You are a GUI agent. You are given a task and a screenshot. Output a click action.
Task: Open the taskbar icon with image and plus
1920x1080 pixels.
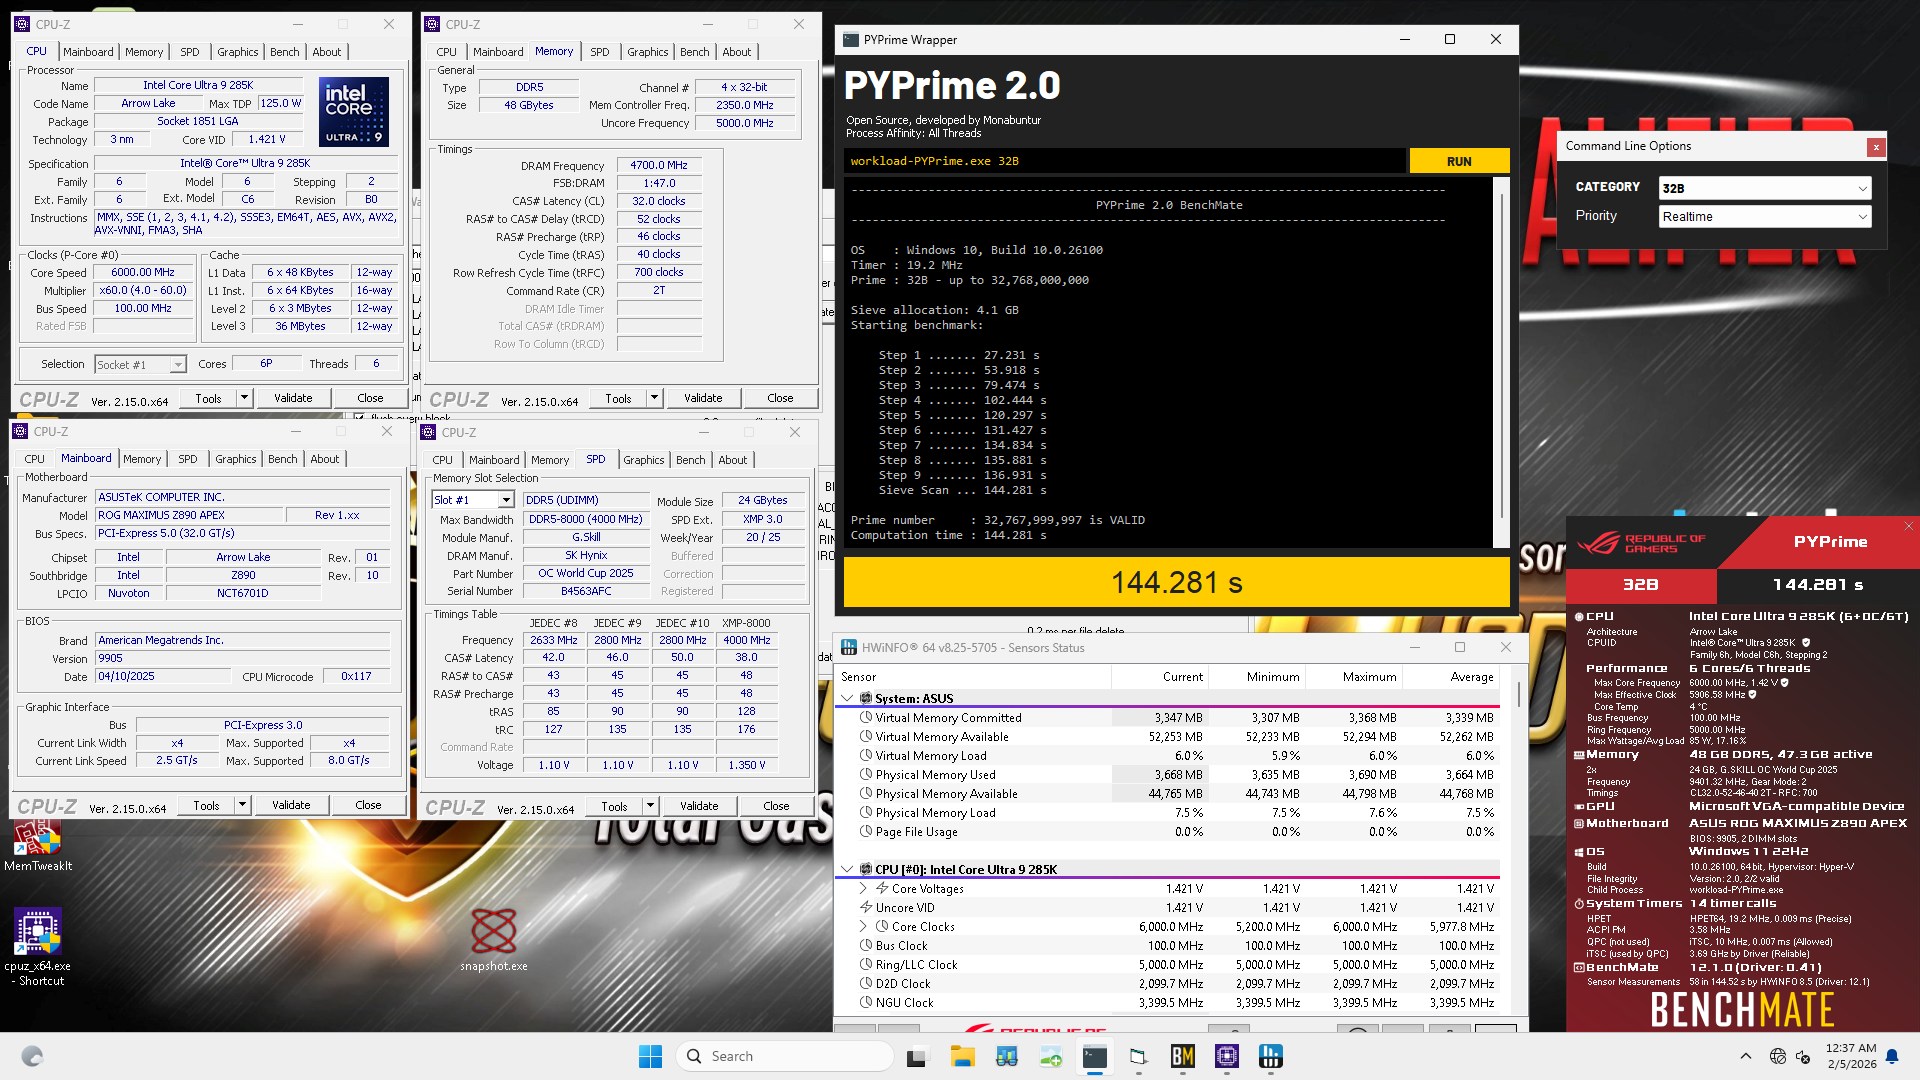click(x=1051, y=1056)
